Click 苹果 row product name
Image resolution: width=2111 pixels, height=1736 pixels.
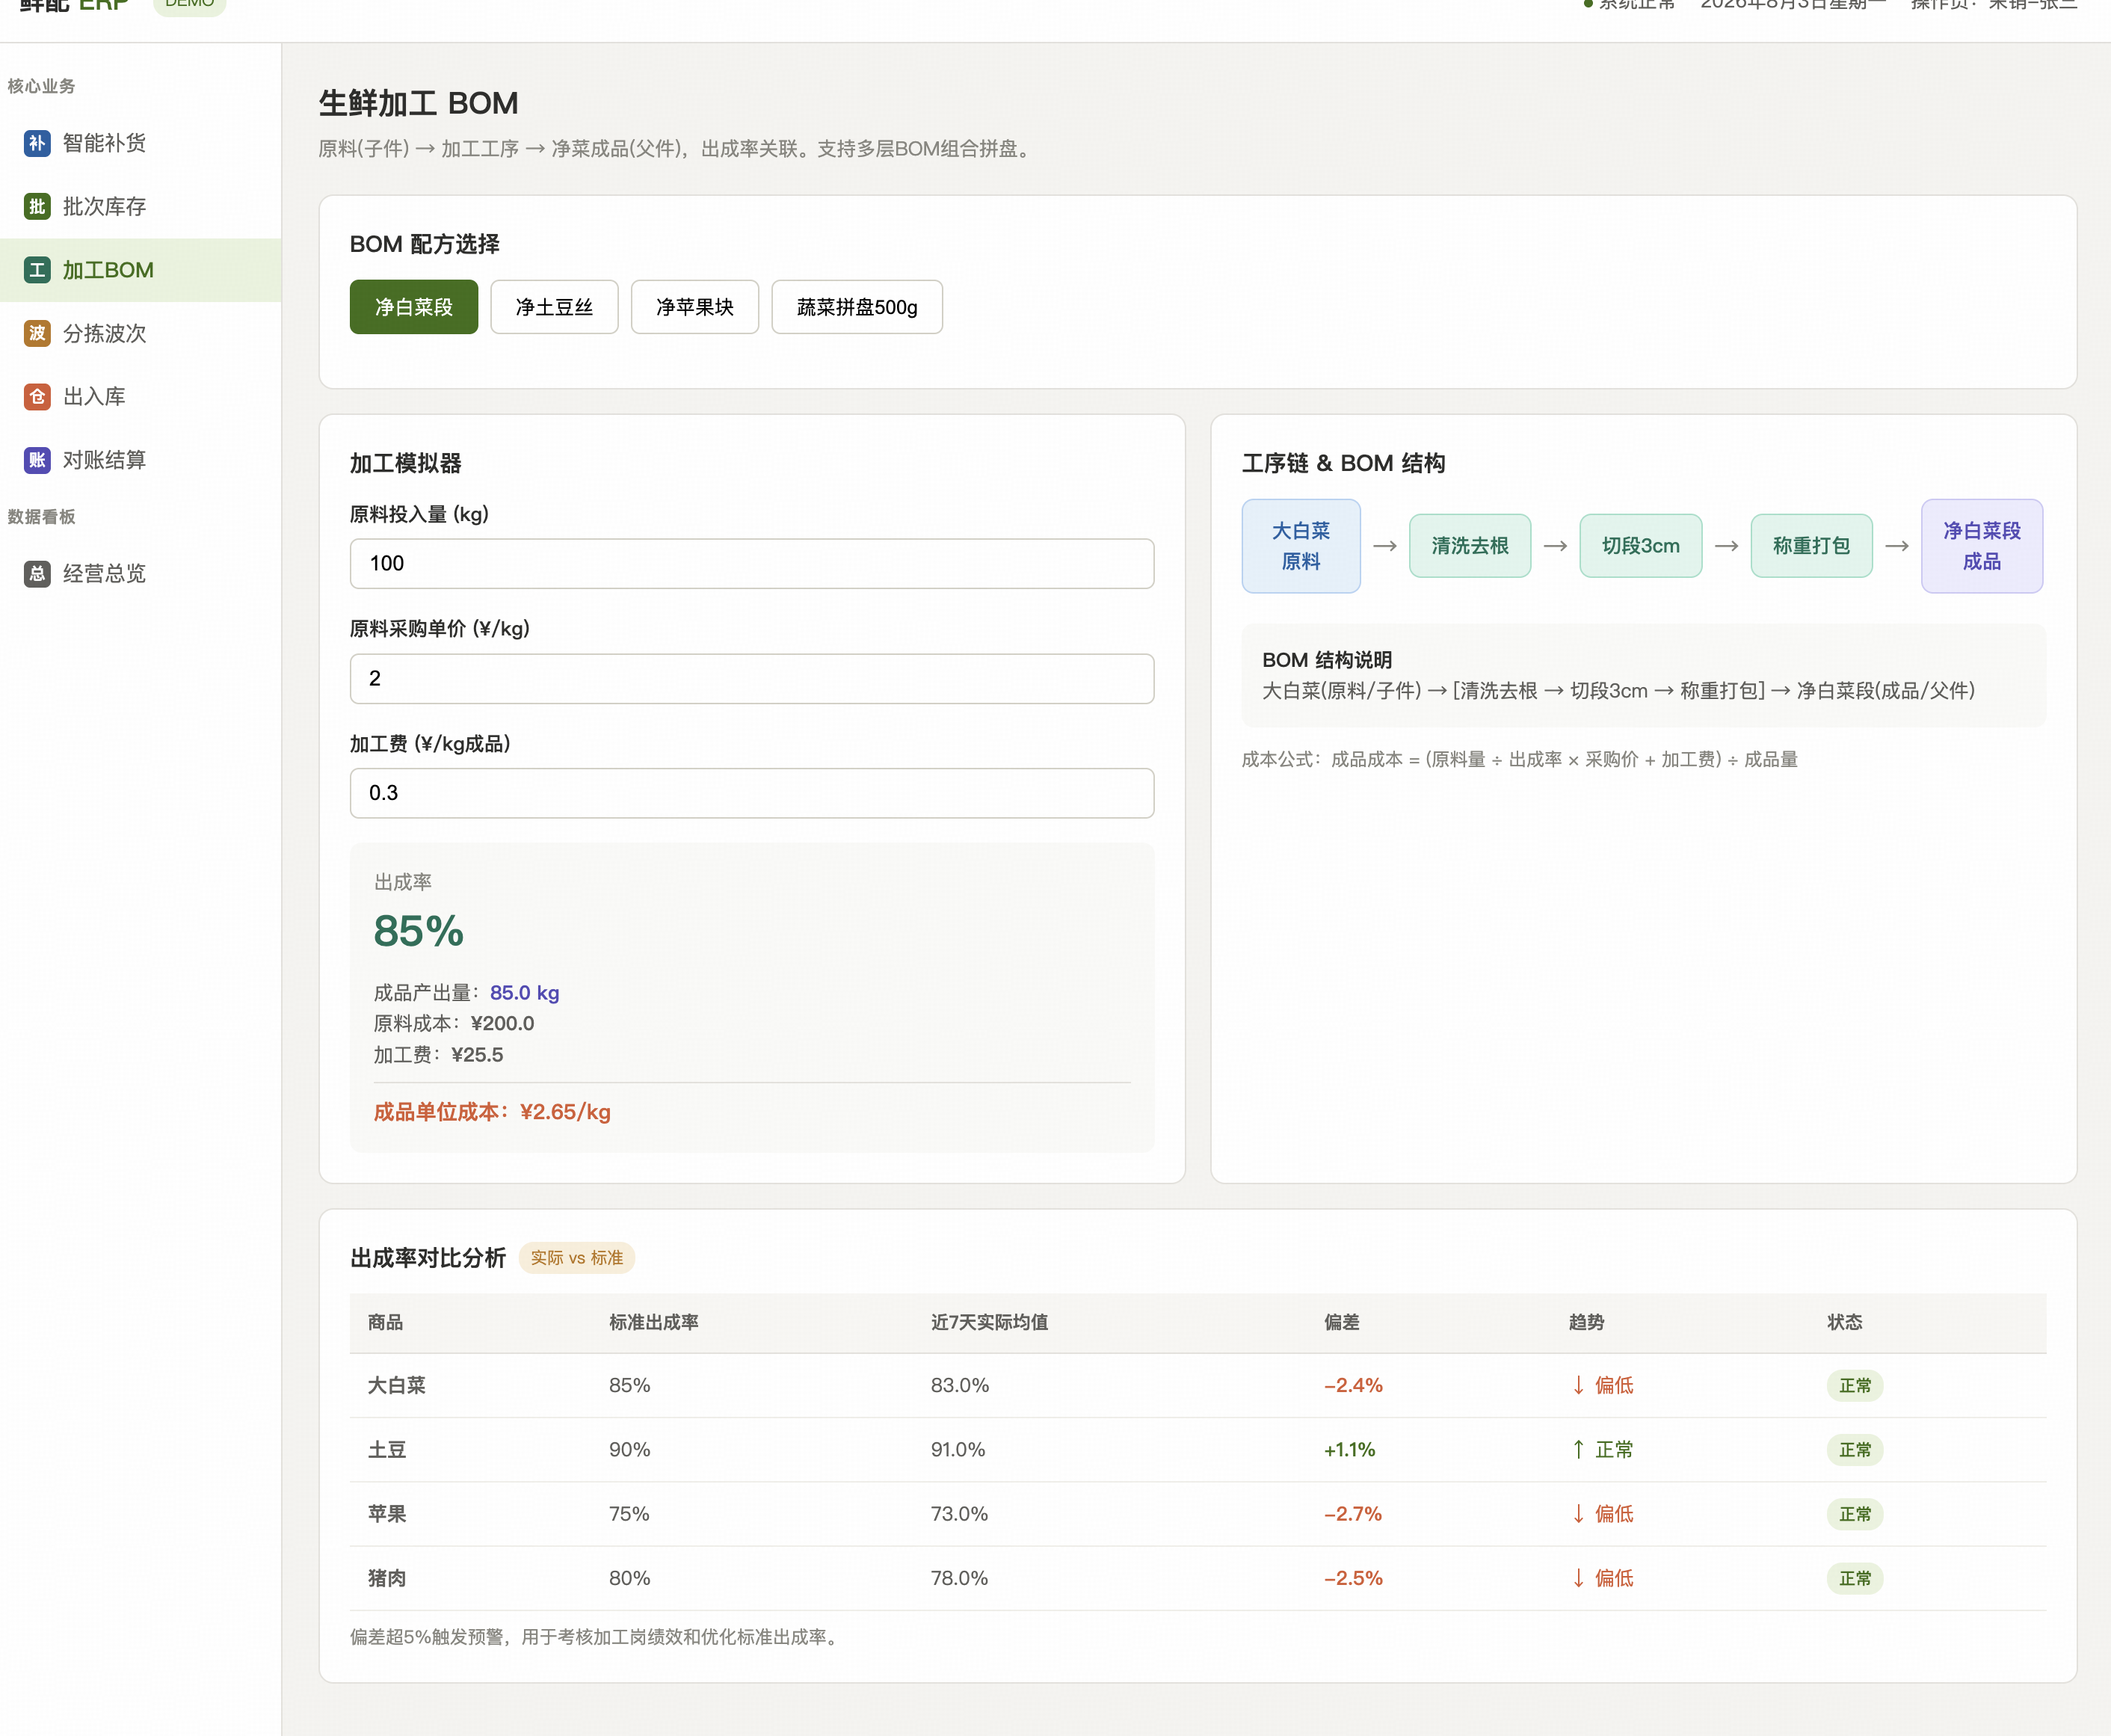pos(387,1514)
